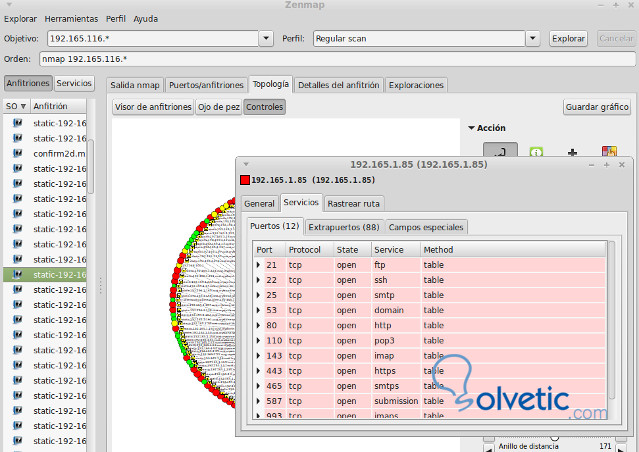Screen dimensions: 639x452
Task: Click the red status square for 192.165.1.85
Action: [245, 180]
